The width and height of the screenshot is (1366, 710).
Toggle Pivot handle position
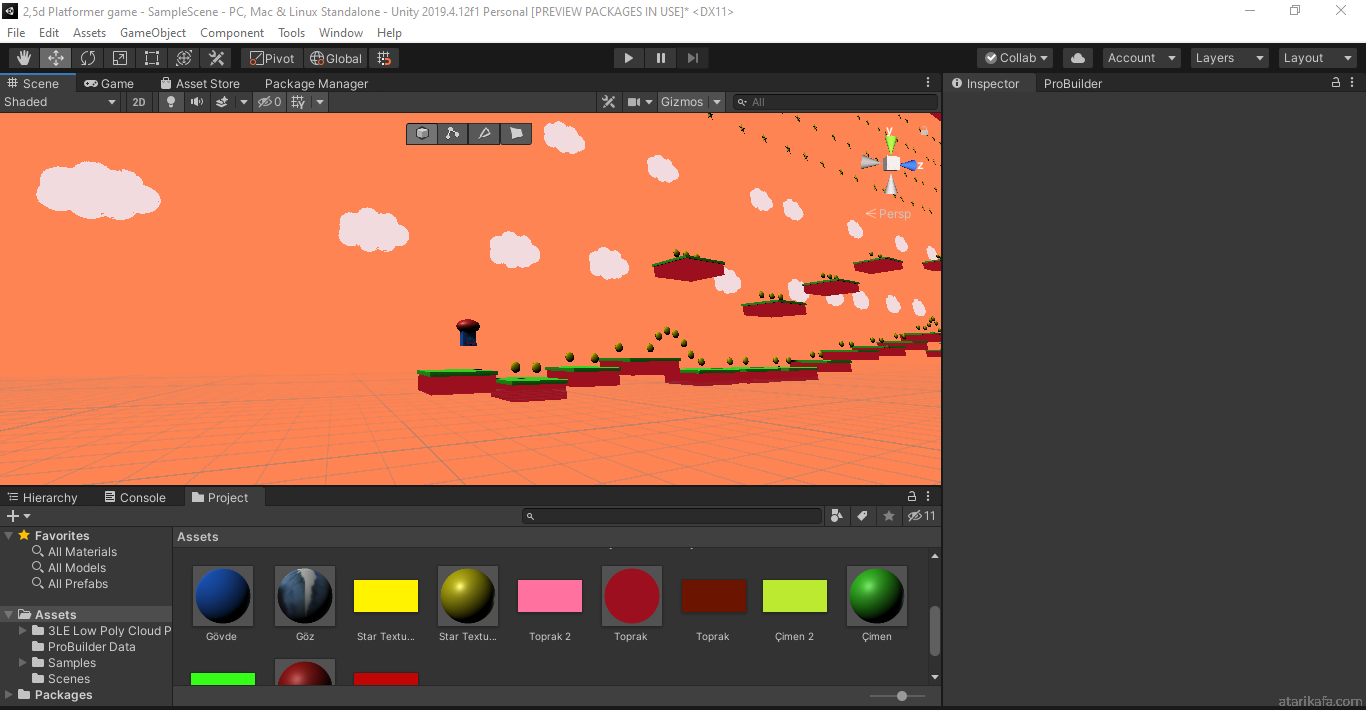(271, 58)
